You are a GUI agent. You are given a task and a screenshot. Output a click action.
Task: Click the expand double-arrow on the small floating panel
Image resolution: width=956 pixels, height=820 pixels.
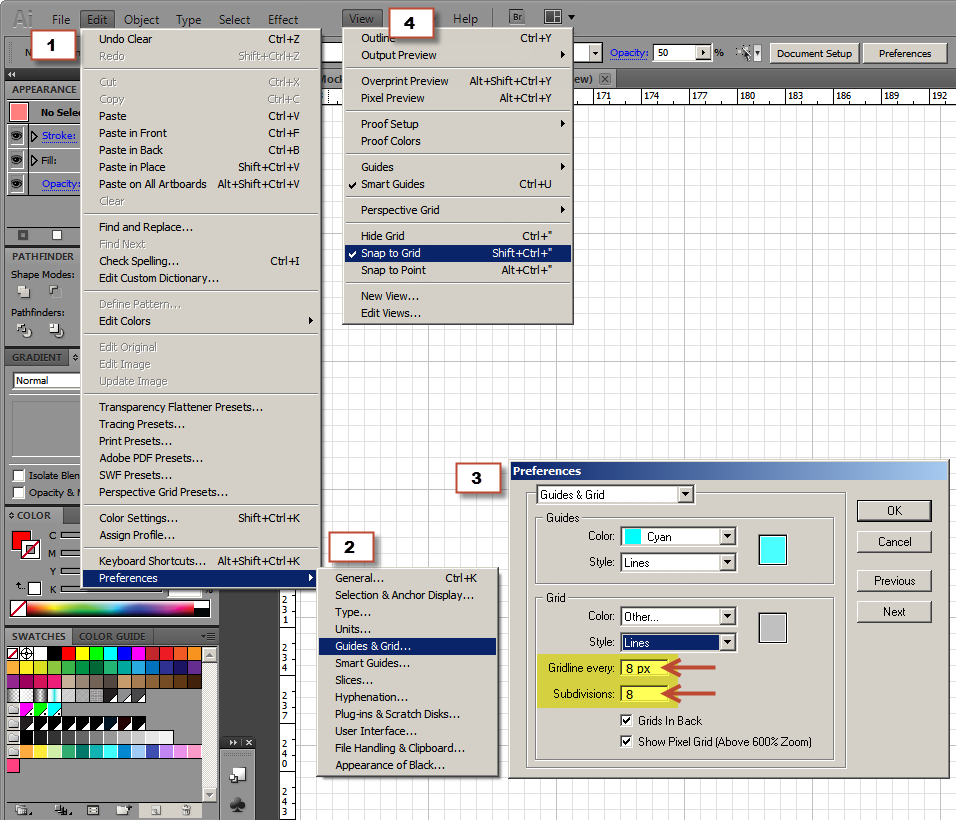click(234, 742)
